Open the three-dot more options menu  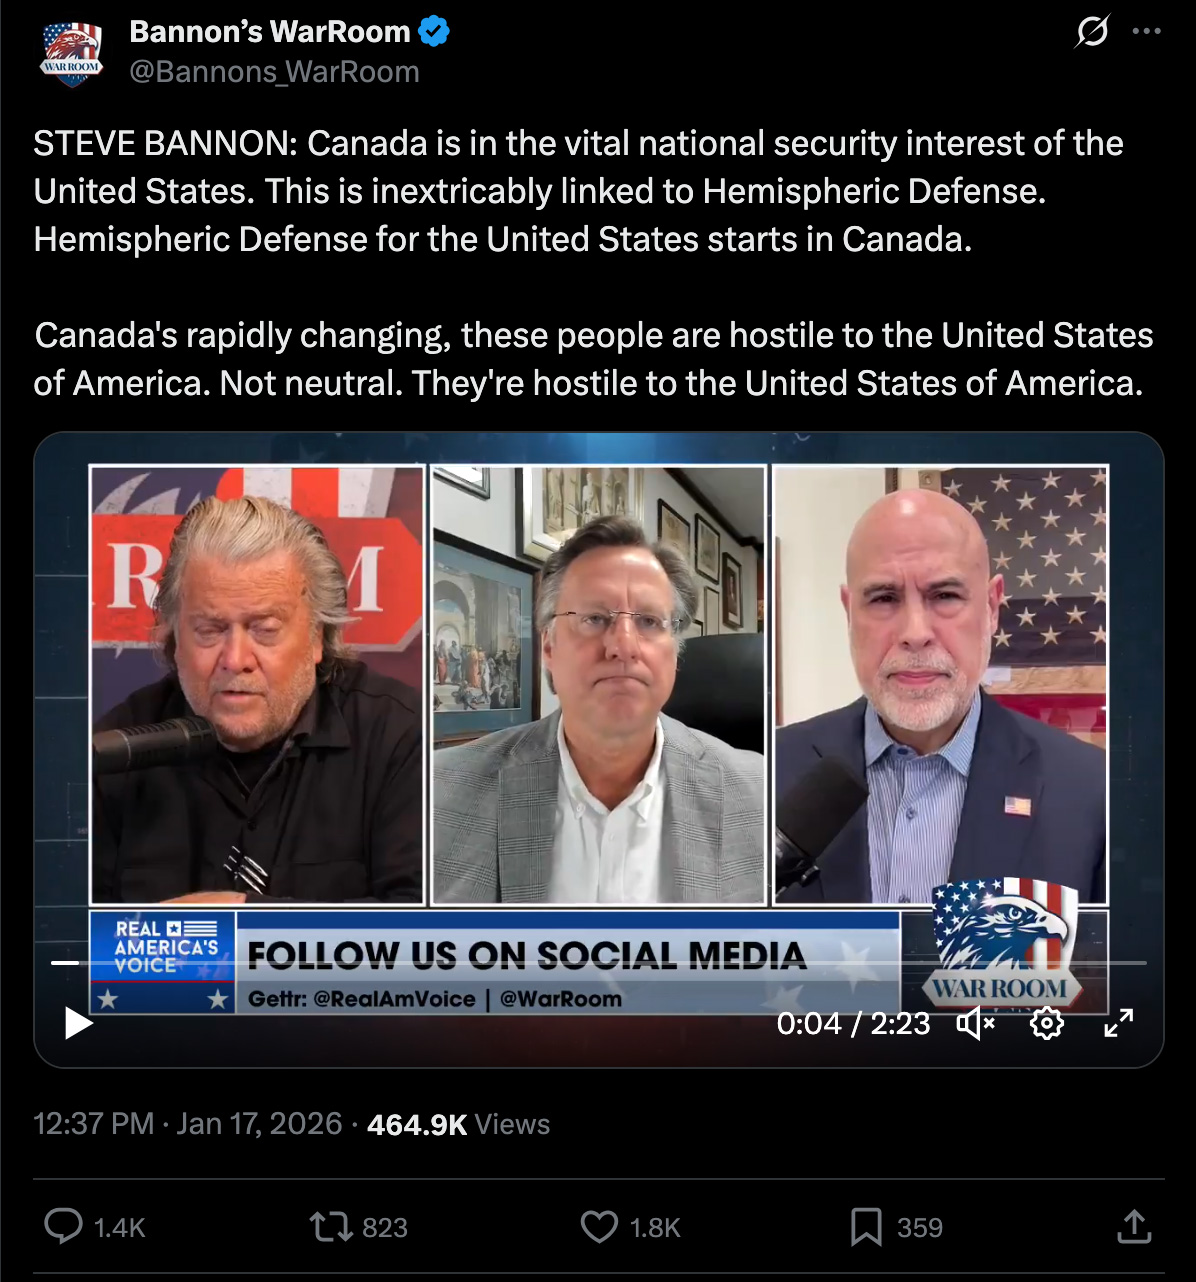[x=1146, y=32]
